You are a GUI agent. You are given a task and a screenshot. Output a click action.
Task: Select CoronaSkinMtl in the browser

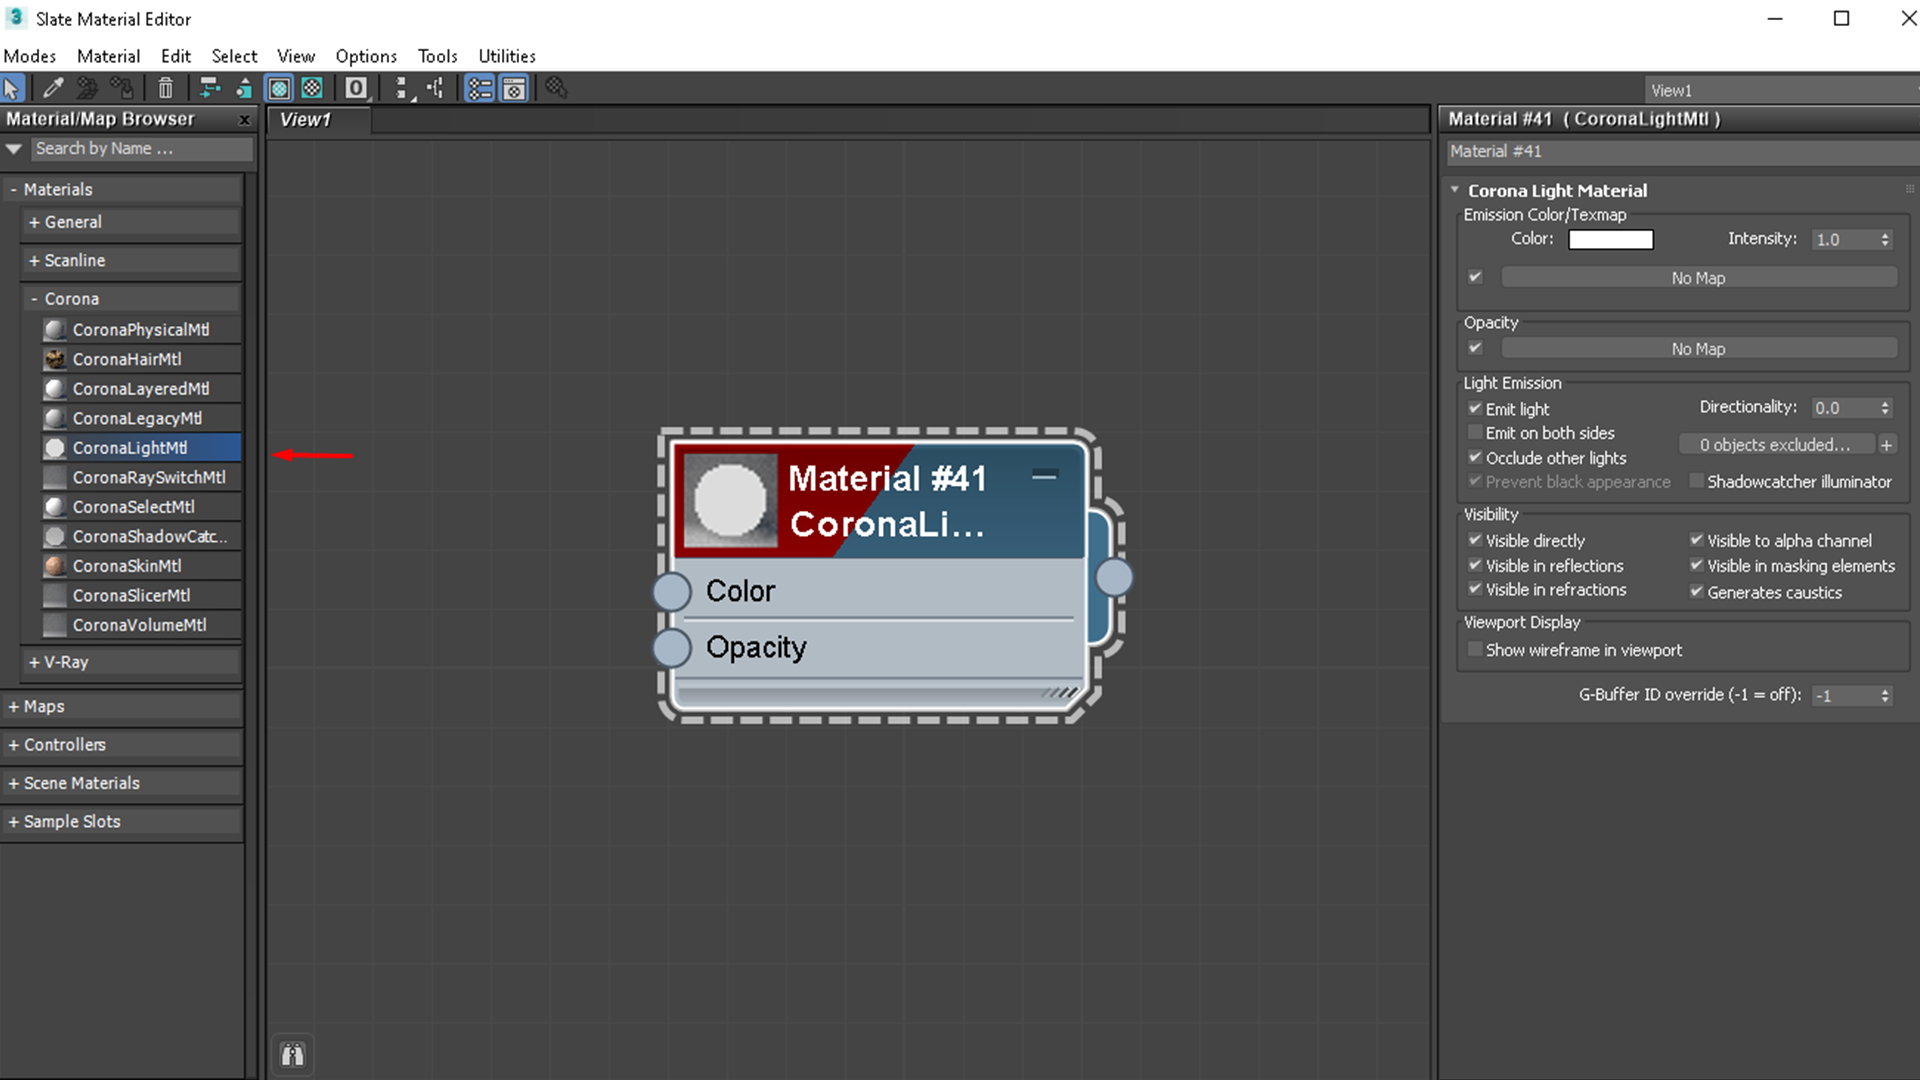(x=141, y=565)
